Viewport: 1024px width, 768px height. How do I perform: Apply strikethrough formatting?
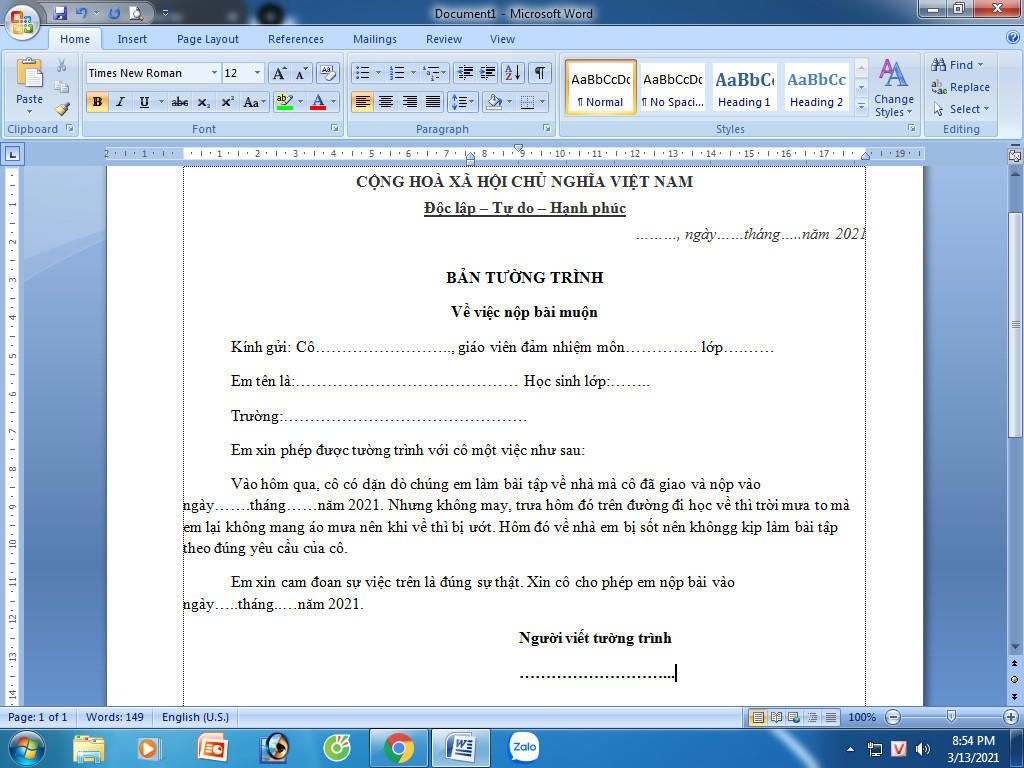click(180, 102)
